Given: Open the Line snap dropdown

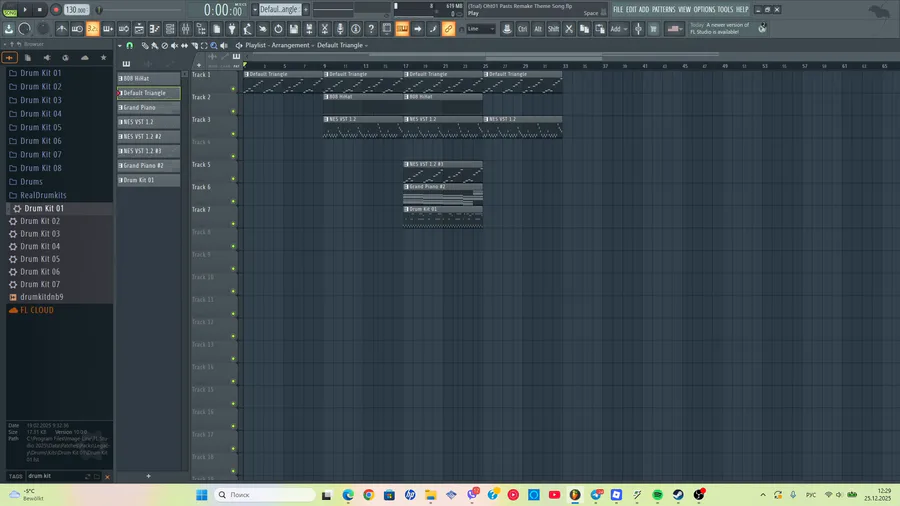Looking at the screenshot, I should [x=480, y=29].
